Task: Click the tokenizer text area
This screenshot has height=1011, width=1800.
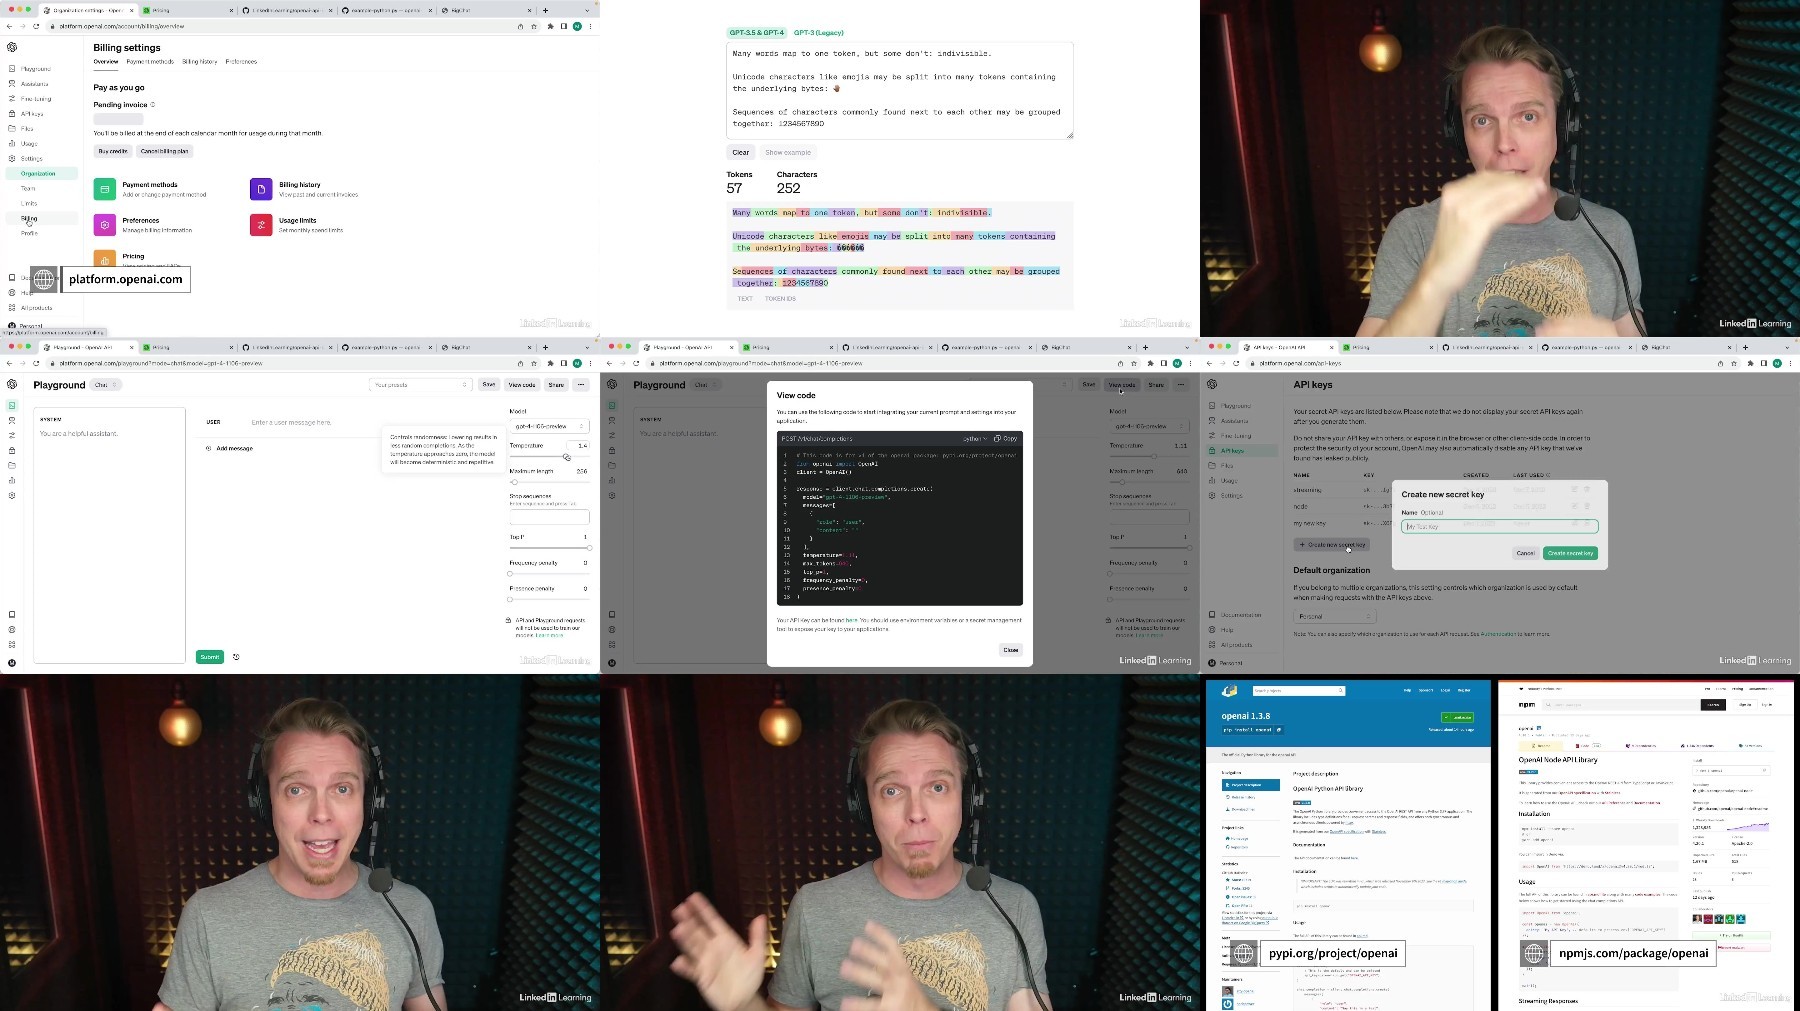Action: [x=900, y=90]
